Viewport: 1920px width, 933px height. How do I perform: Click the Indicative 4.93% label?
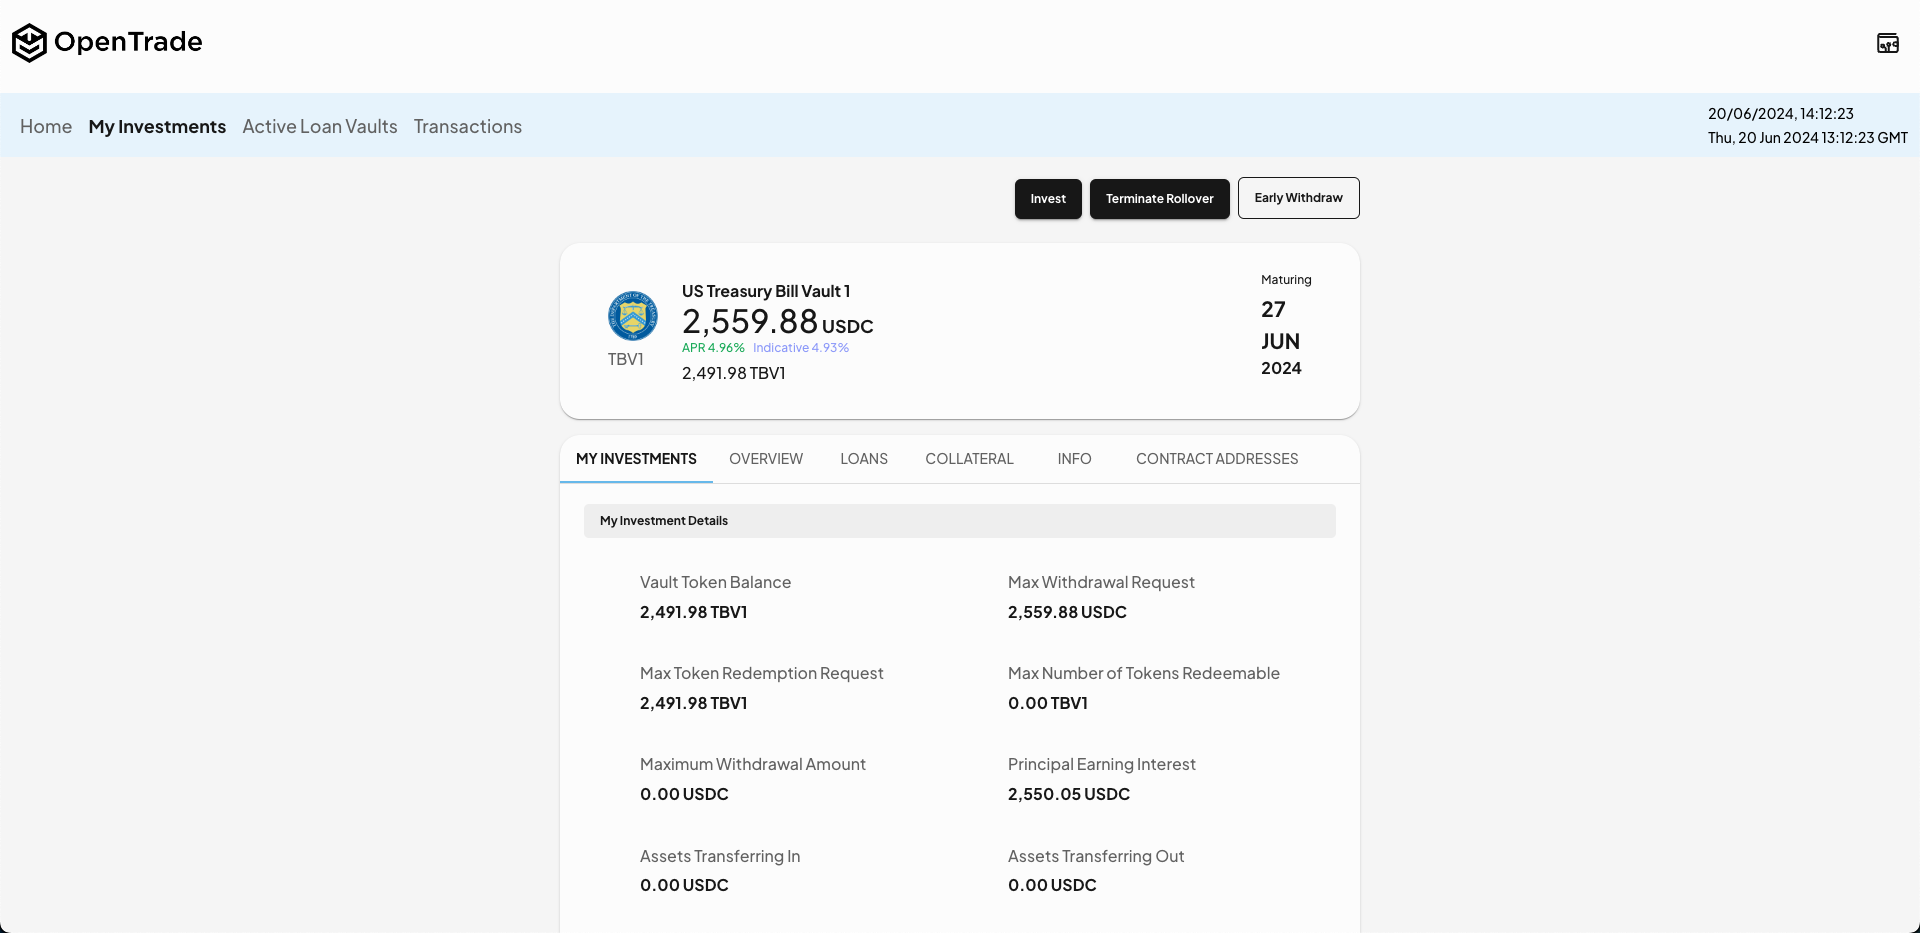801,348
